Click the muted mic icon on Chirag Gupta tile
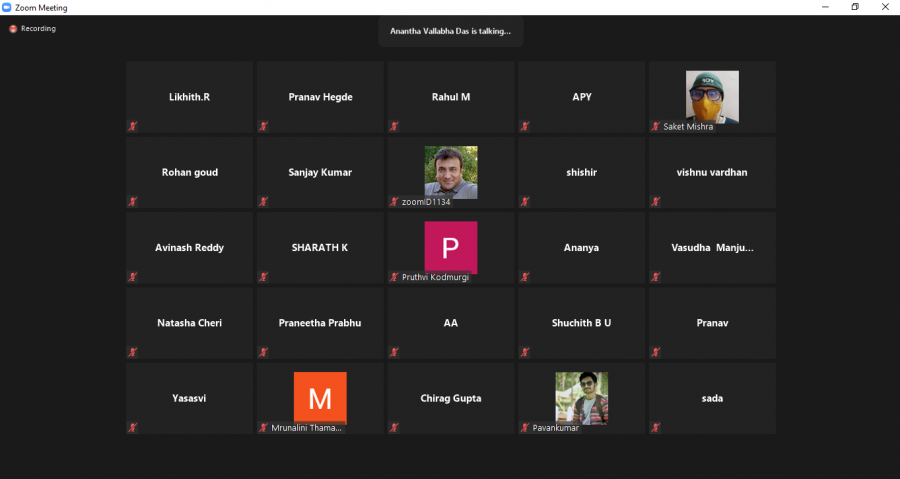Image resolution: width=900 pixels, height=479 pixels. click(394, 427)
